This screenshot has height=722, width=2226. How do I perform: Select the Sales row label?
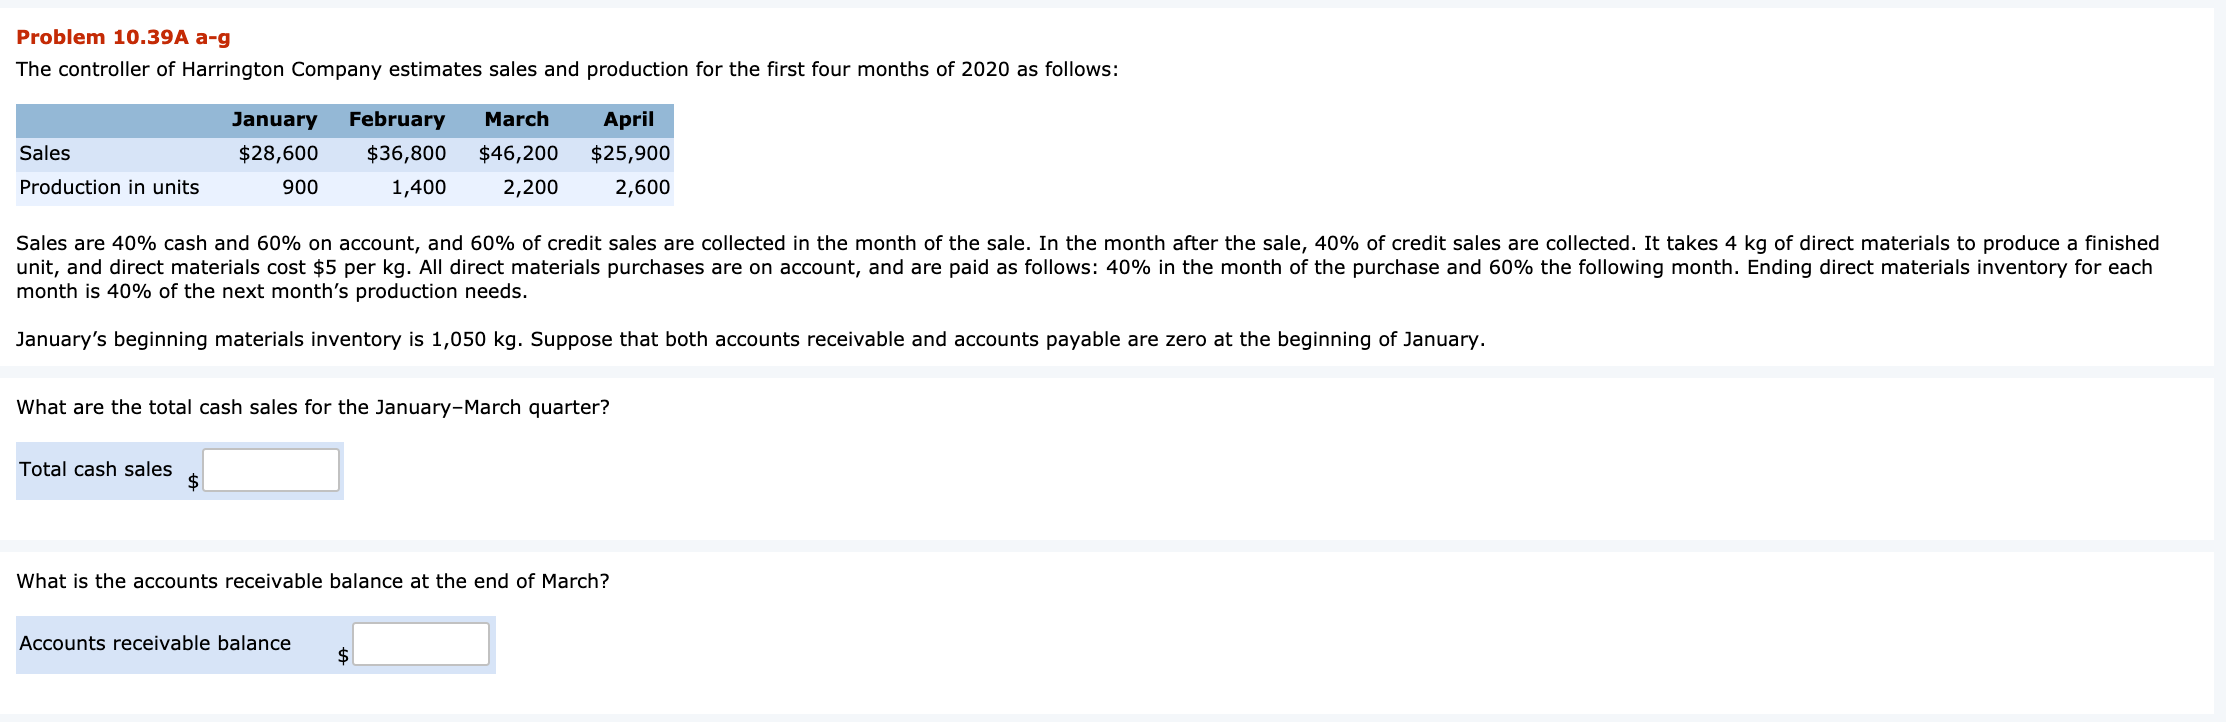pyautogui.click(x=44, y=153)
